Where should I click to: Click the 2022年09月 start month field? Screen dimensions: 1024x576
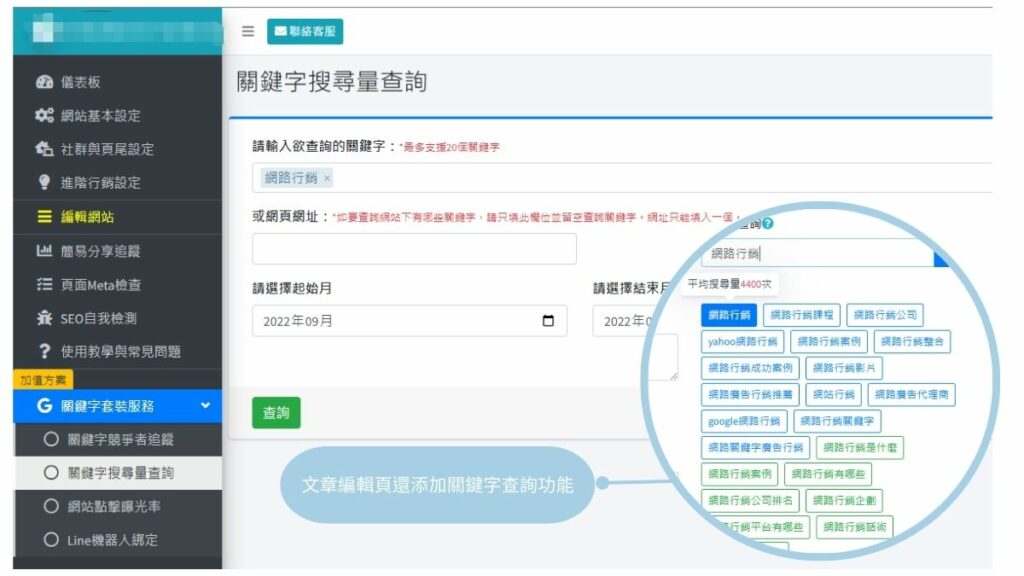pyautogui.click(x=409, y=321)
